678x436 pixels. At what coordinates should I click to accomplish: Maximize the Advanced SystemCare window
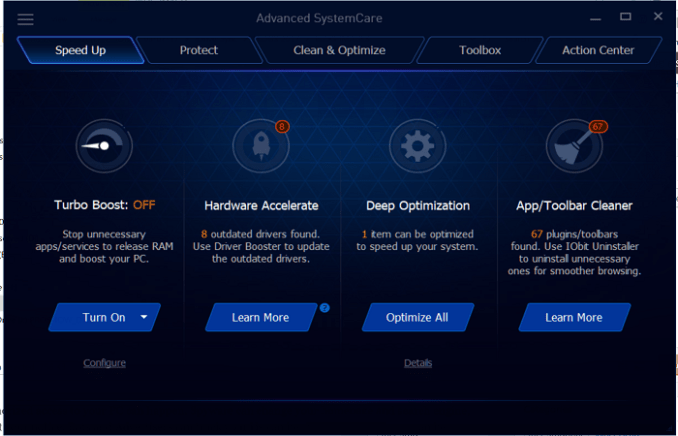(625, 17)
